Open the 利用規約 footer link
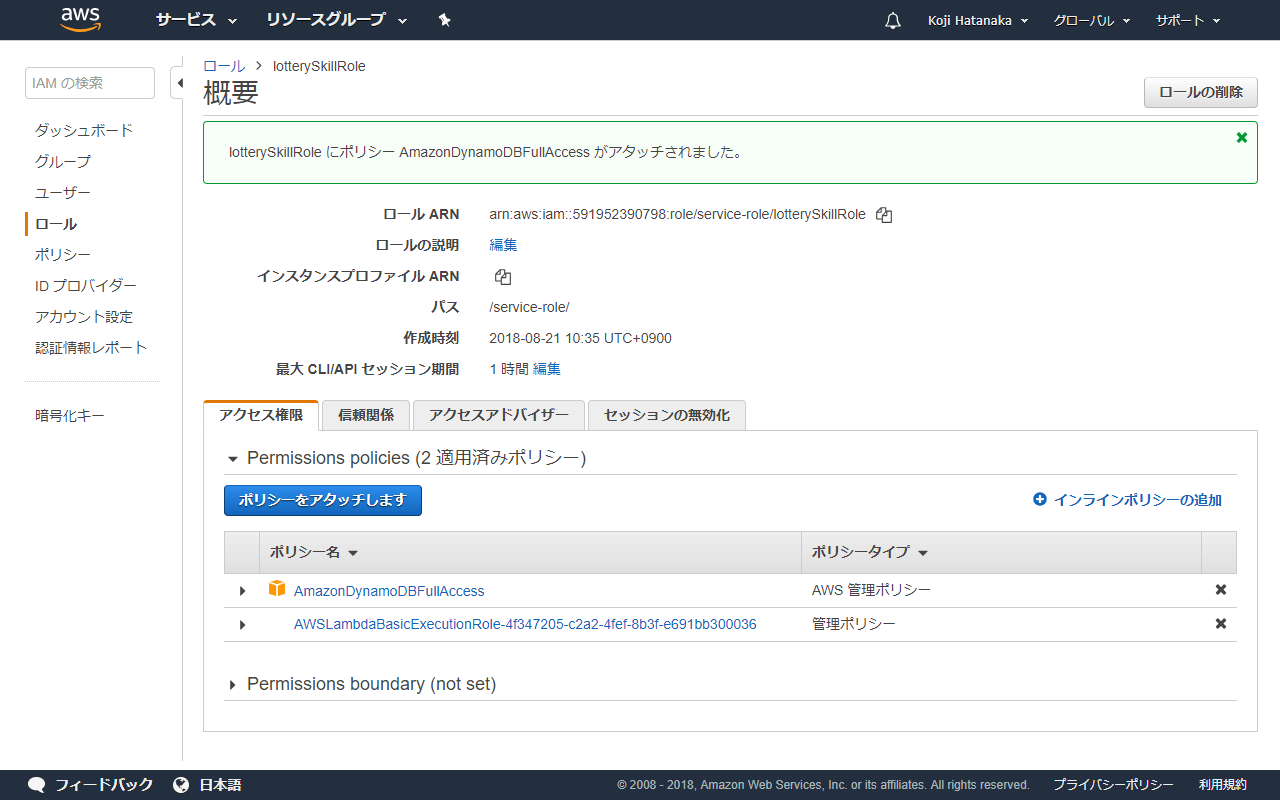The width and height of the screenshot is (1280, 800). pyautogui.click(x=1223, y=785)
